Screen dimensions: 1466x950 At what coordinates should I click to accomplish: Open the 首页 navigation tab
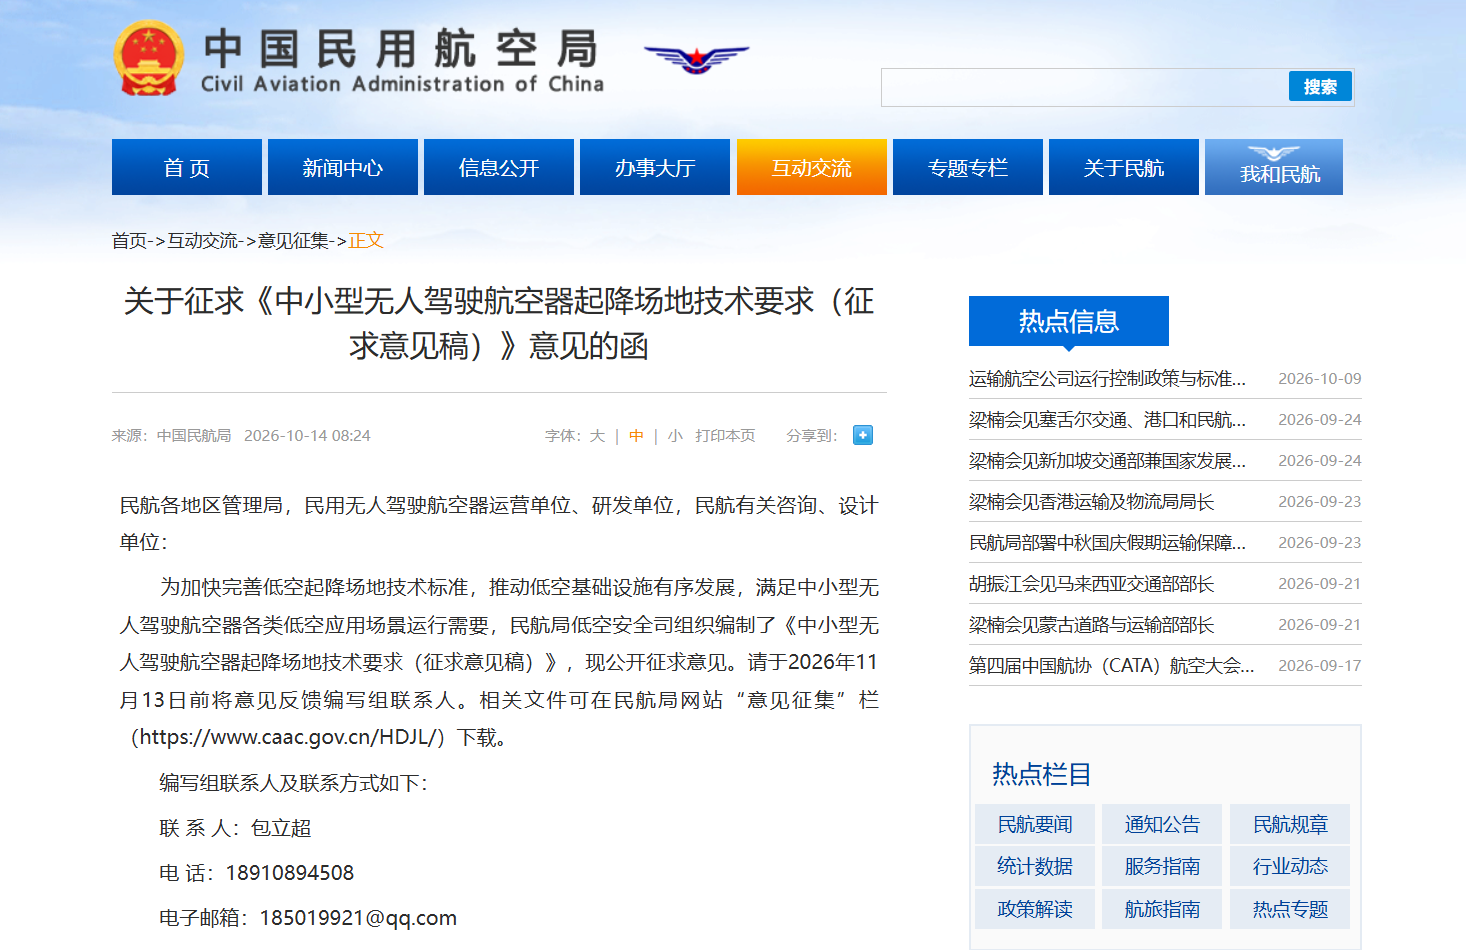[187, 167]
